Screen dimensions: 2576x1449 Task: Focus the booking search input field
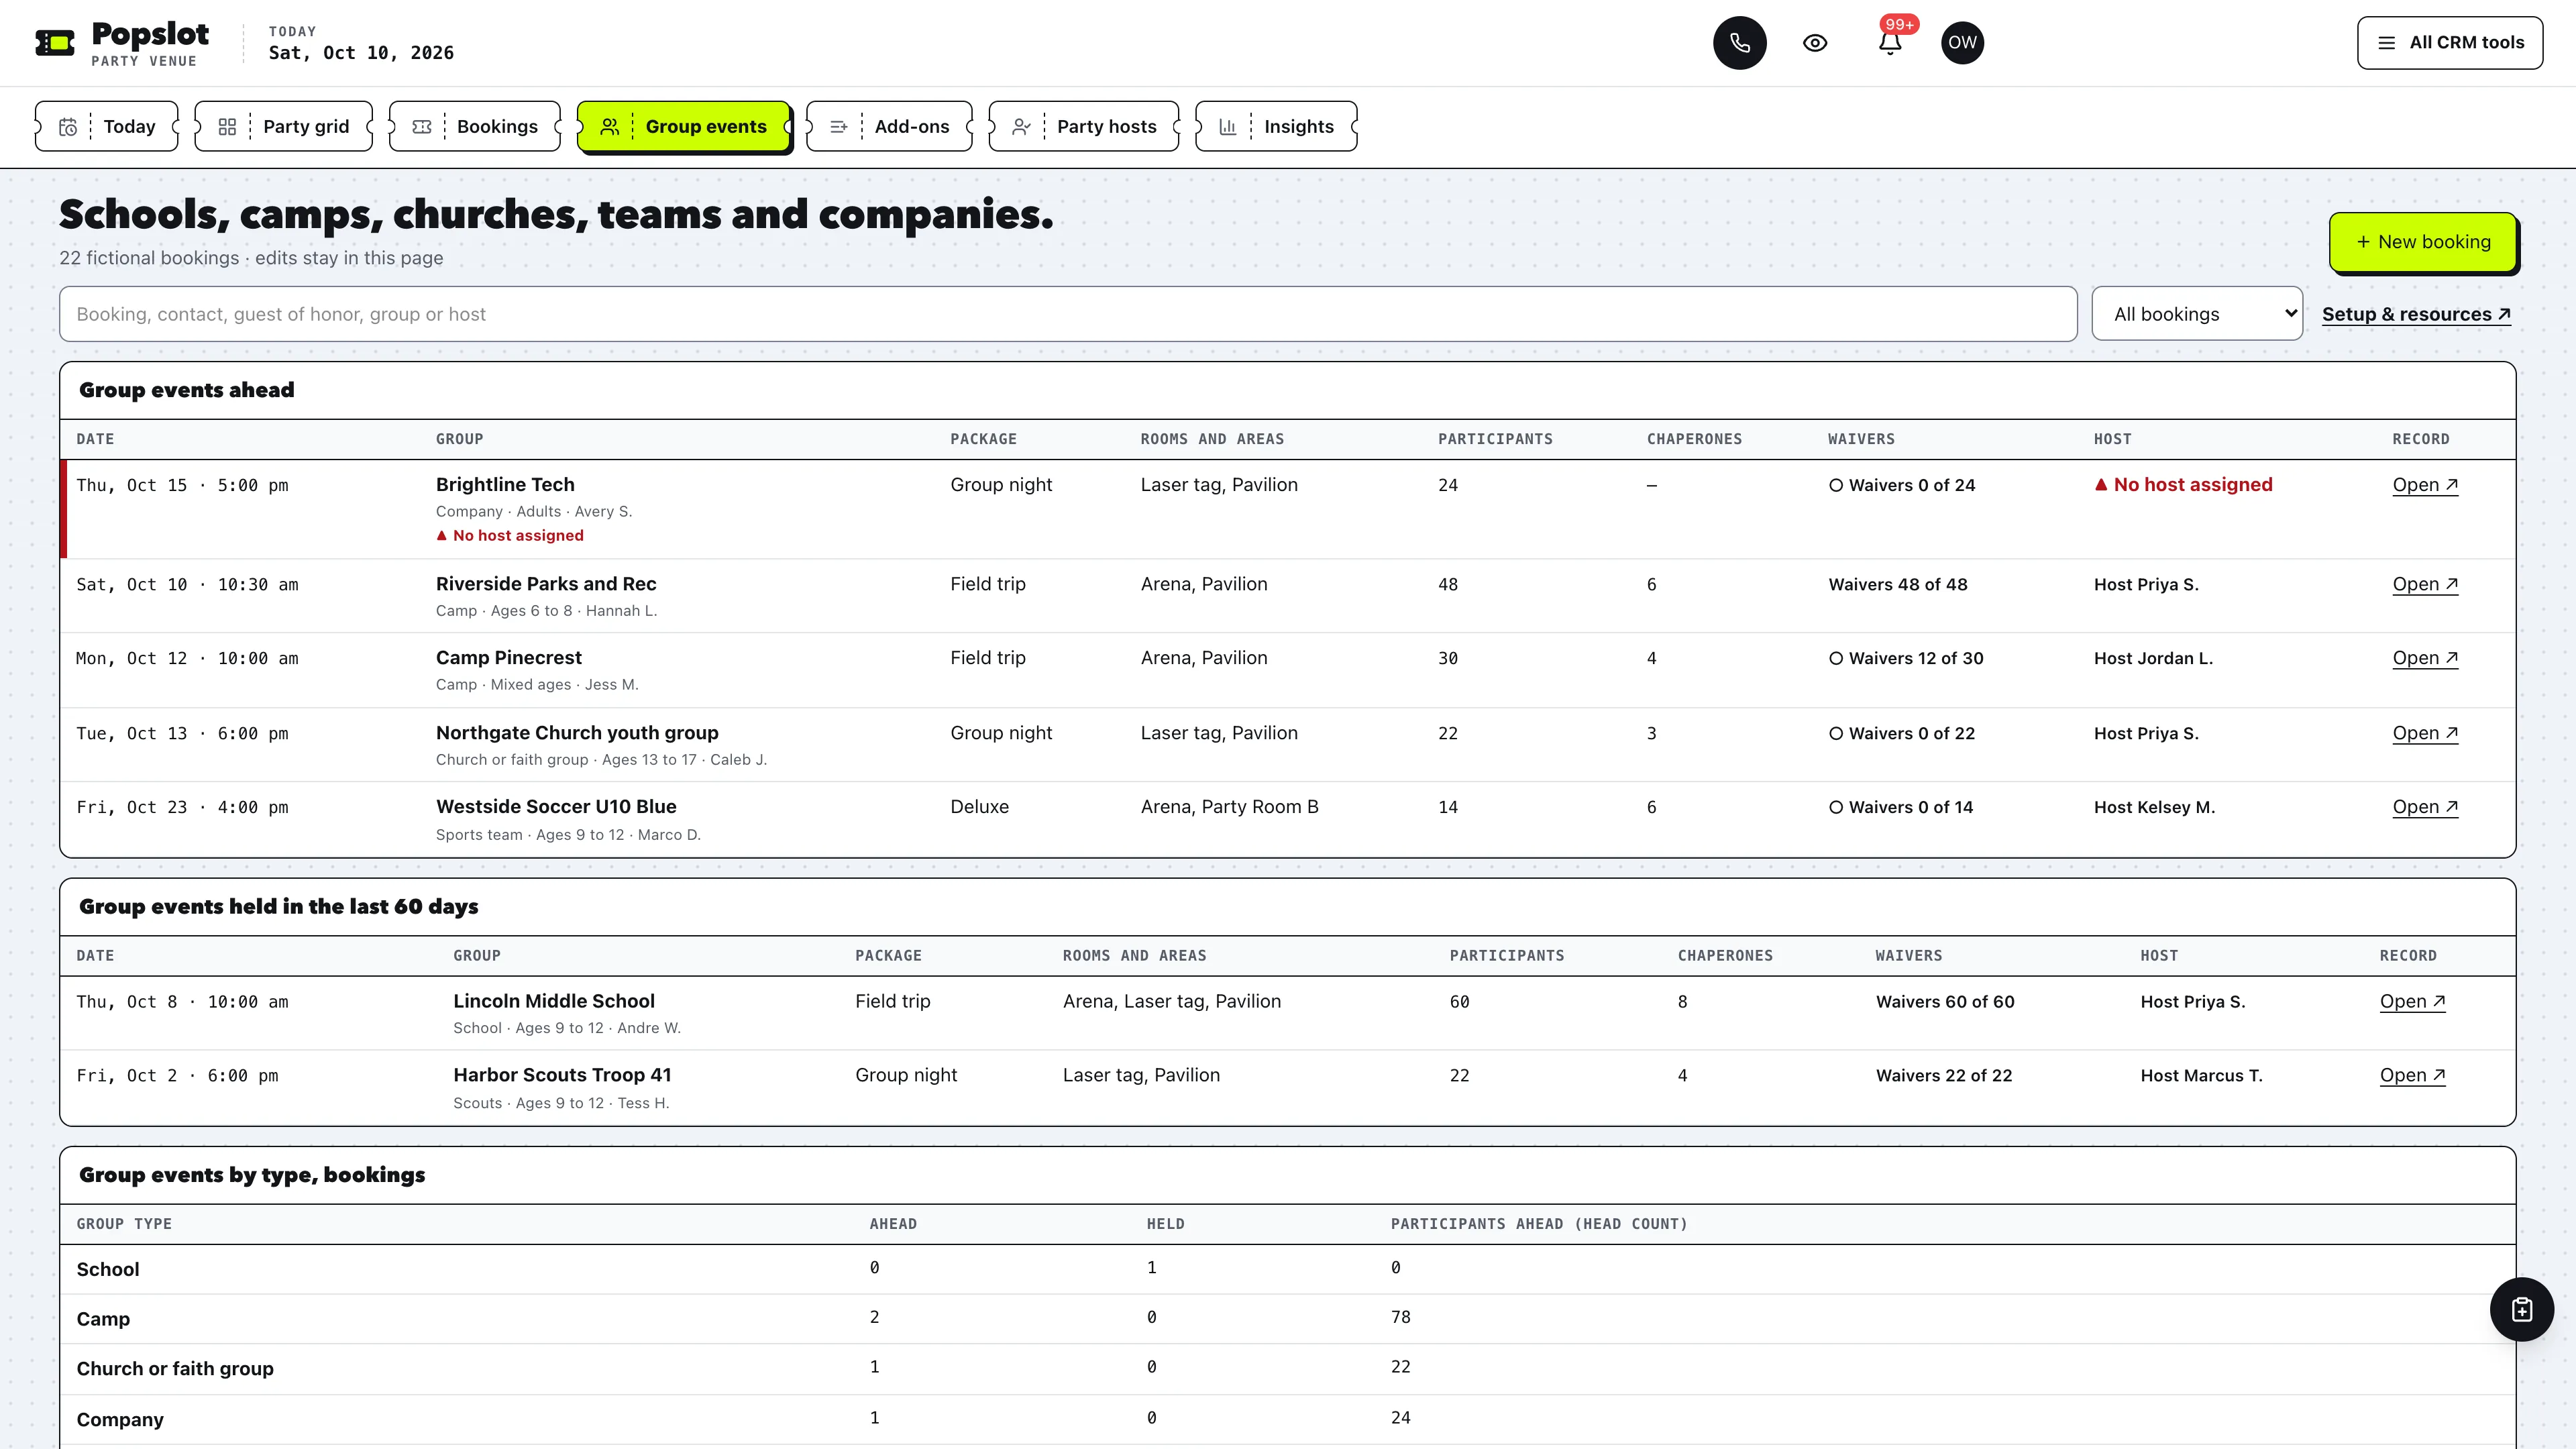coord(1068,314)
